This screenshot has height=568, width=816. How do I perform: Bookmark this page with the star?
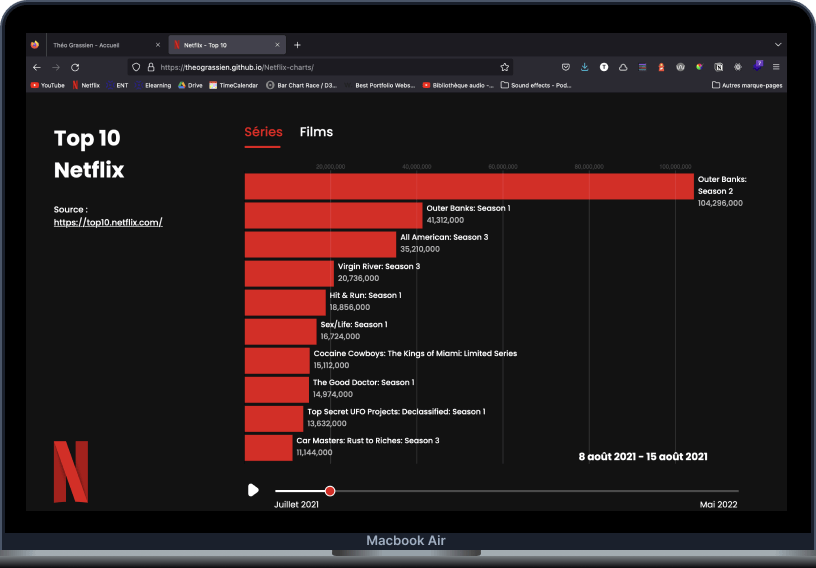(x=504, y=67)
